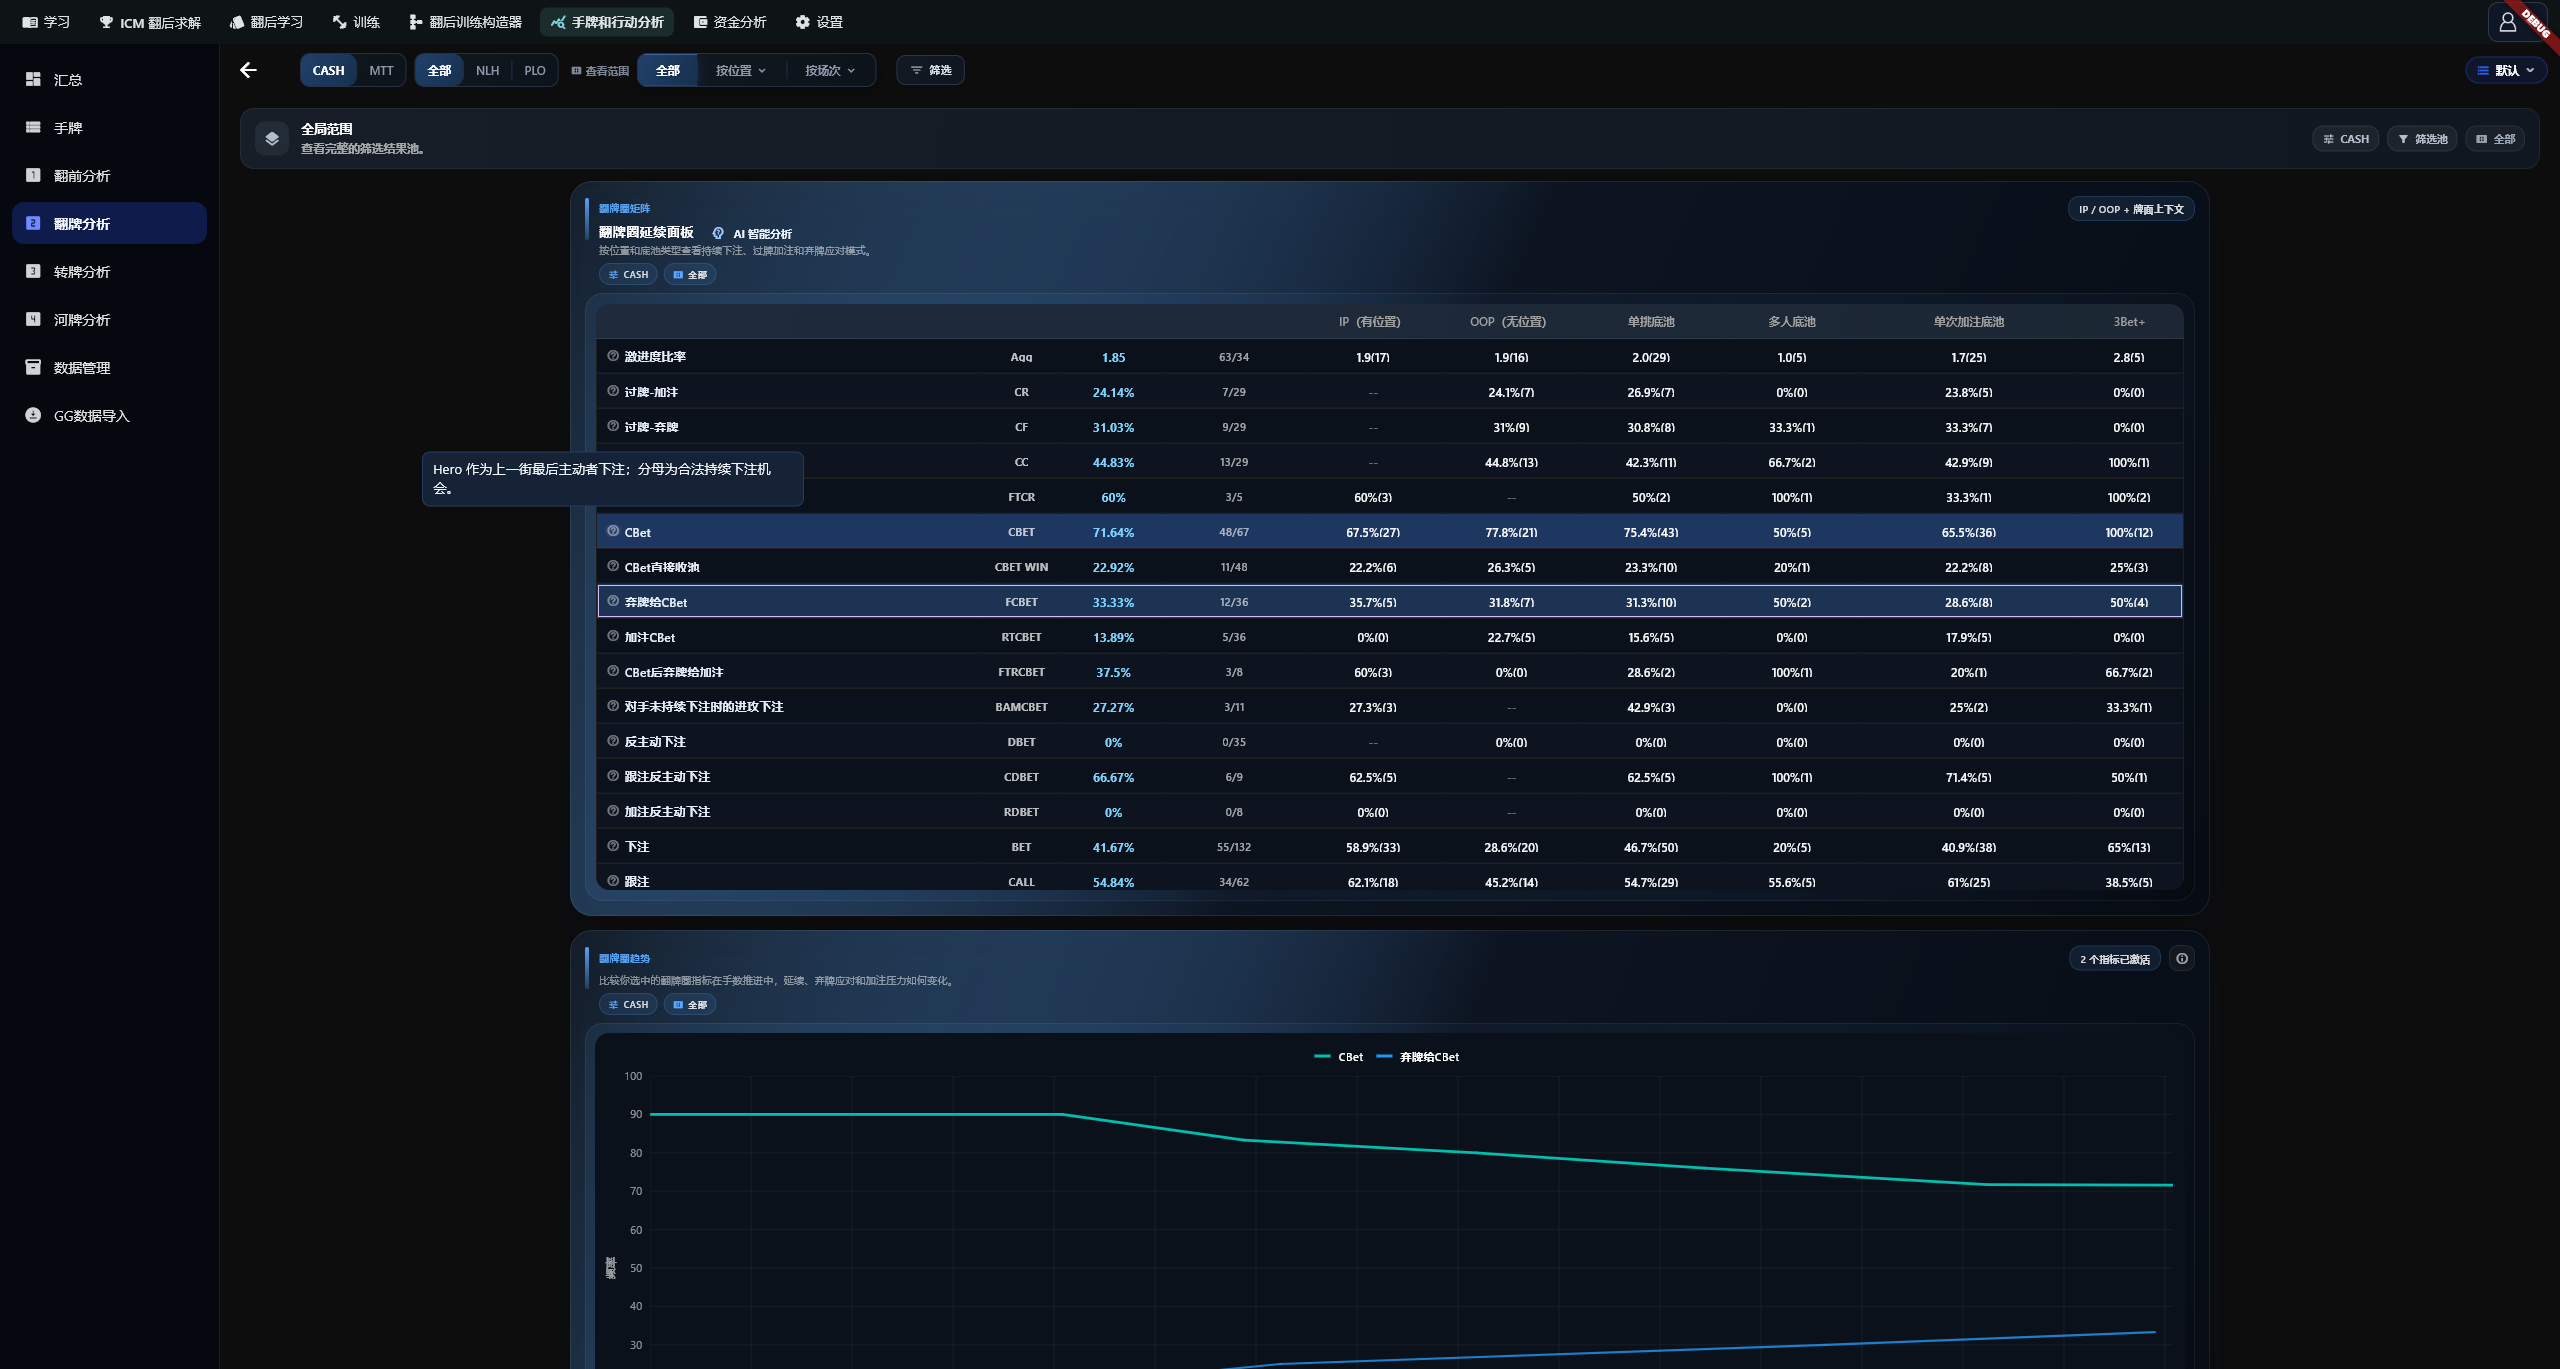Select the 弃牌给CBet table row
The width and height of the screenshot is (2560, 1369).
click(x=1389, y=601)
